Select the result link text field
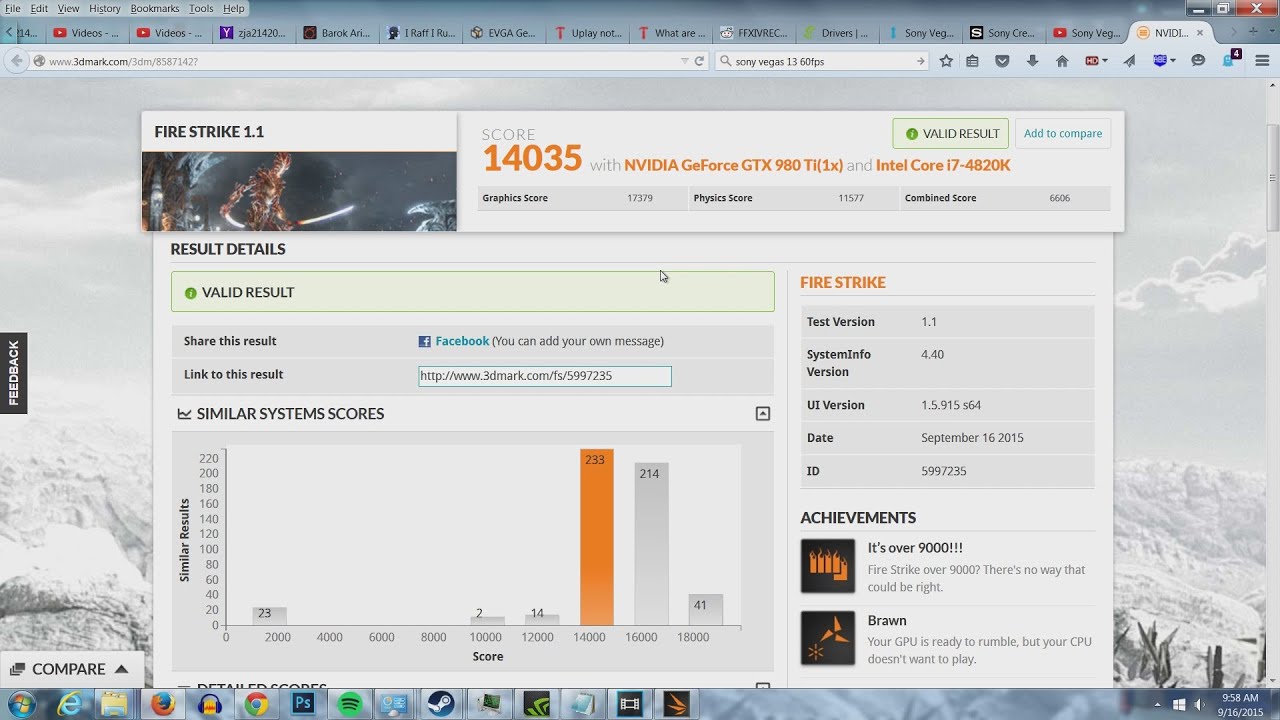Image resolution: width=1280 pixels, height=720 pixels. [x=545, y=376]
